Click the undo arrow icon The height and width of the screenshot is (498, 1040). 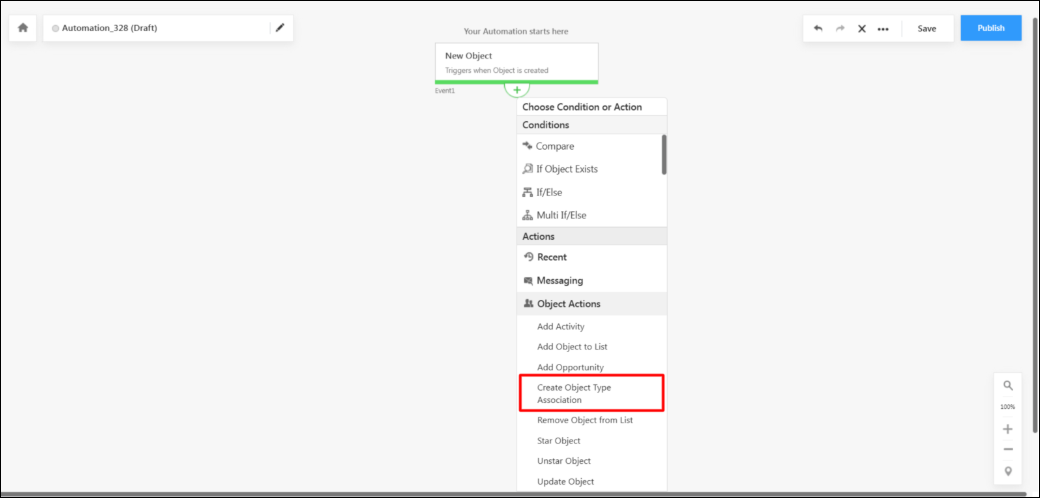(818, 28)
